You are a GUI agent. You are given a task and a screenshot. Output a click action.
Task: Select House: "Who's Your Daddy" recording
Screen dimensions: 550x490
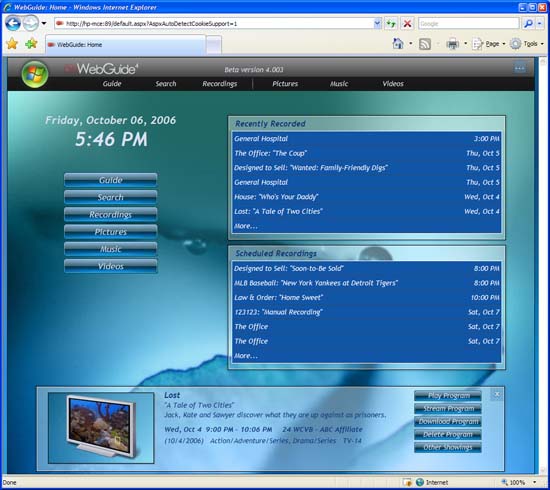pos(367,197)
